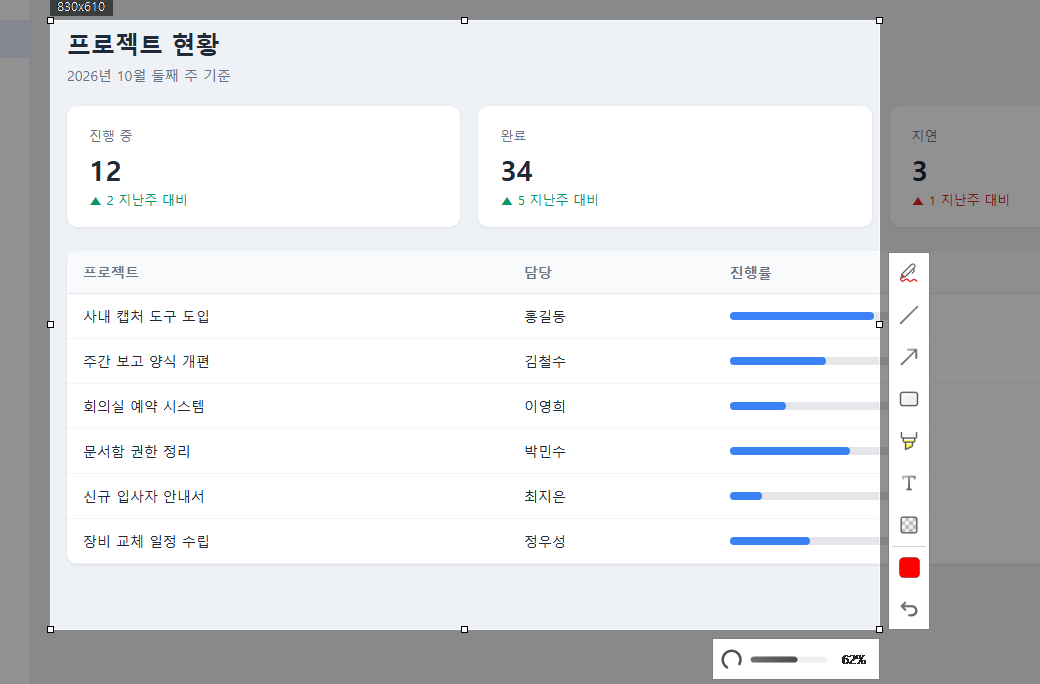
Task: Click the number 34 in 완료 card
Action: [x=517, y=171]
